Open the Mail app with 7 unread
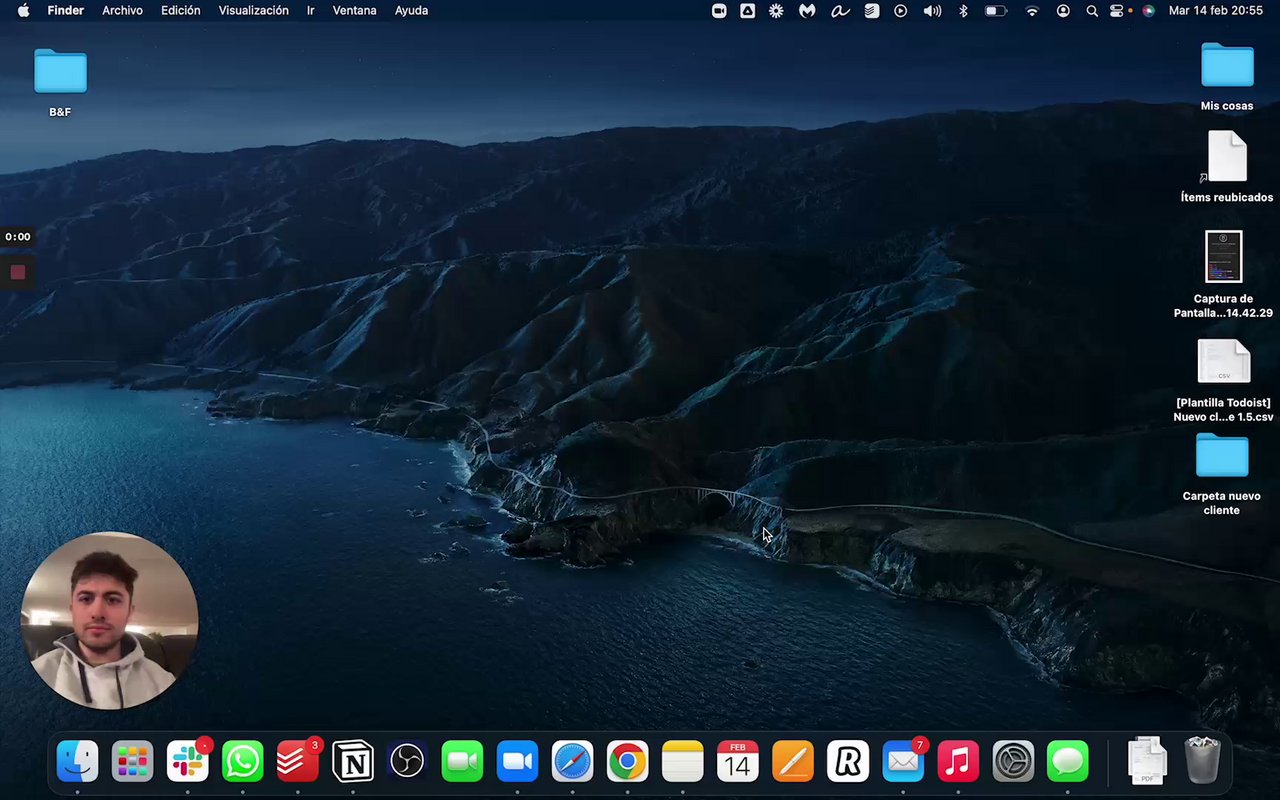Image resolution: width=1280 pixels, height=800 pixels. click(x=903, y=762)
